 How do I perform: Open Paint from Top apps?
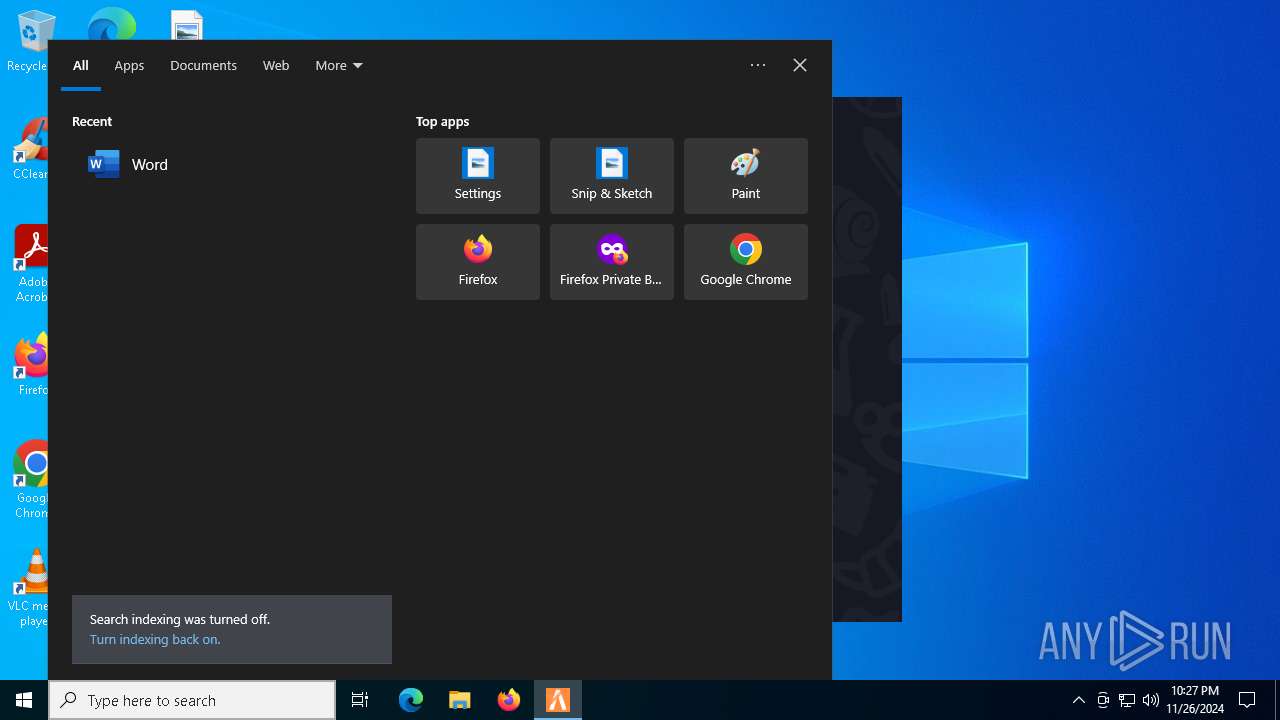(746, 176)
